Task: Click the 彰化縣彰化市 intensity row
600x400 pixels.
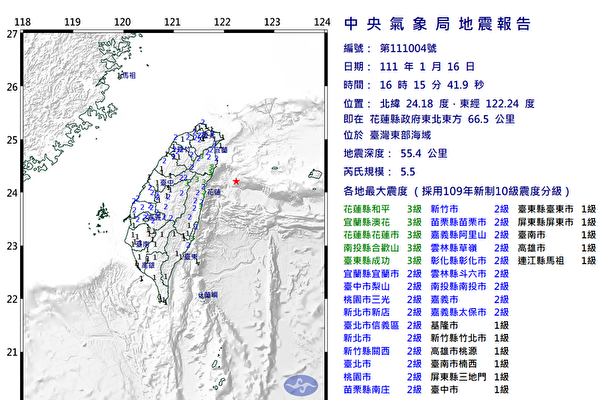Action: (x=470, y=261)
